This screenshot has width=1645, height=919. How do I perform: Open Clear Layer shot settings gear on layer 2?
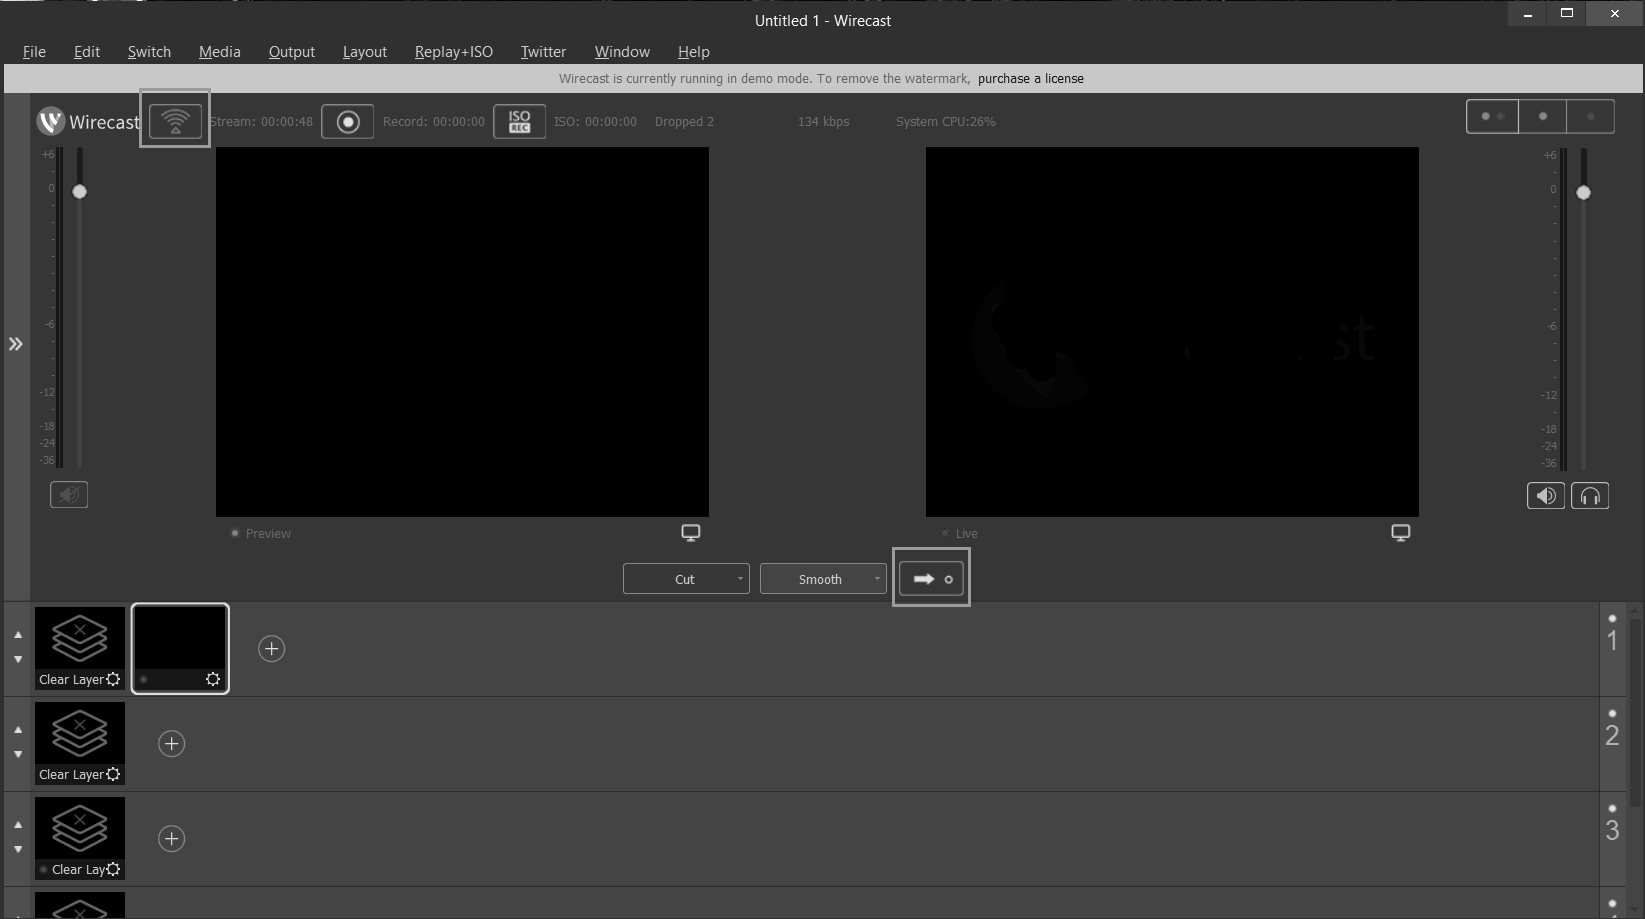coord(113,773)
